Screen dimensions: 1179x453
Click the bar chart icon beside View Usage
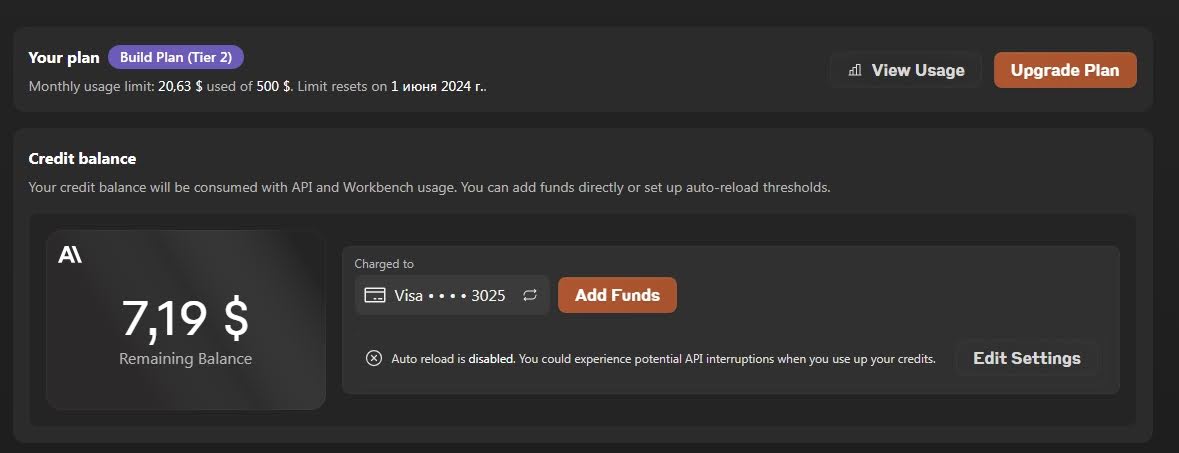pos(854,70)
